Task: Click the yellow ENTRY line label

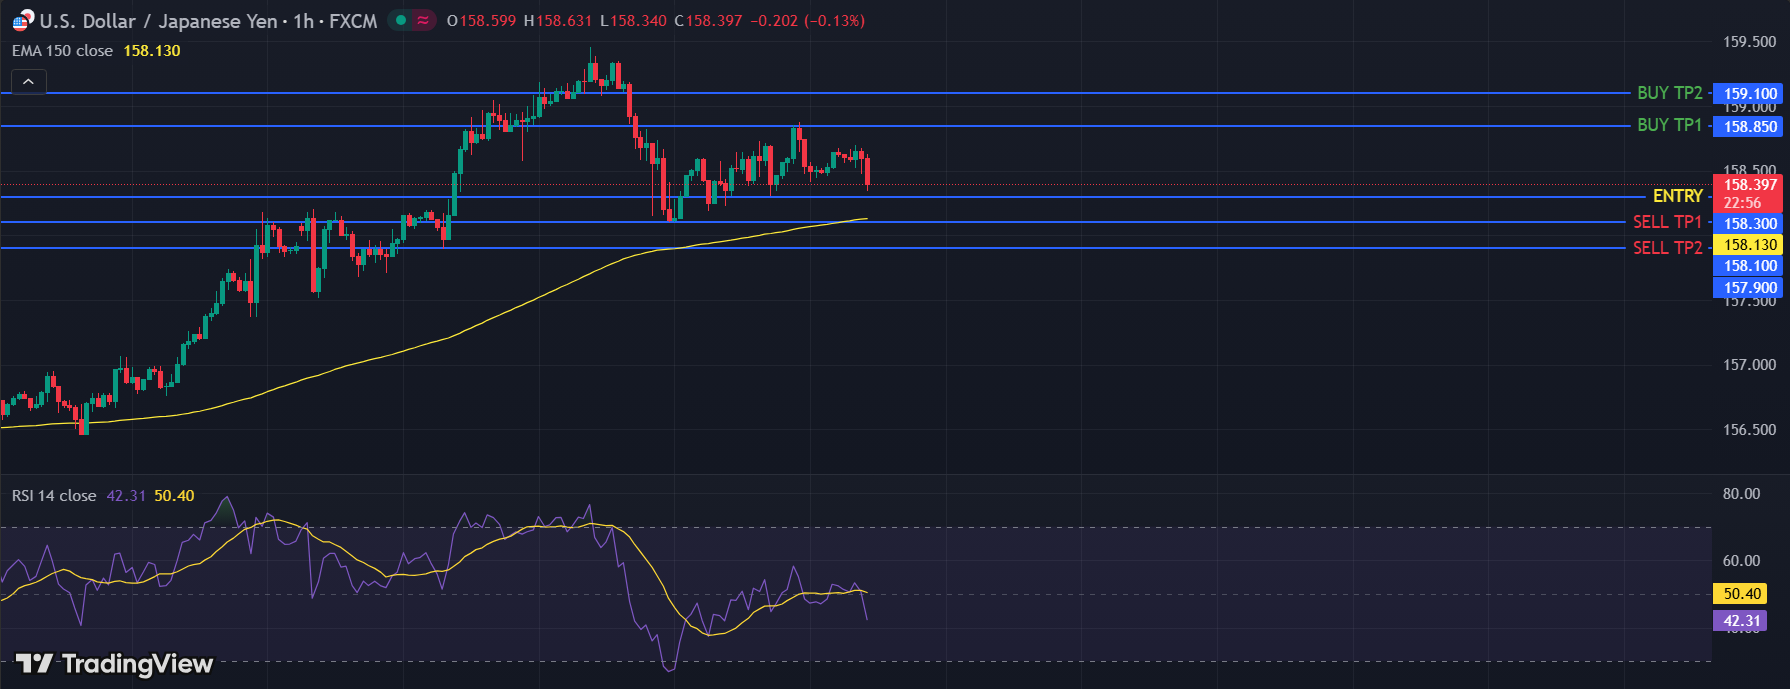Action: [1677, 196]
